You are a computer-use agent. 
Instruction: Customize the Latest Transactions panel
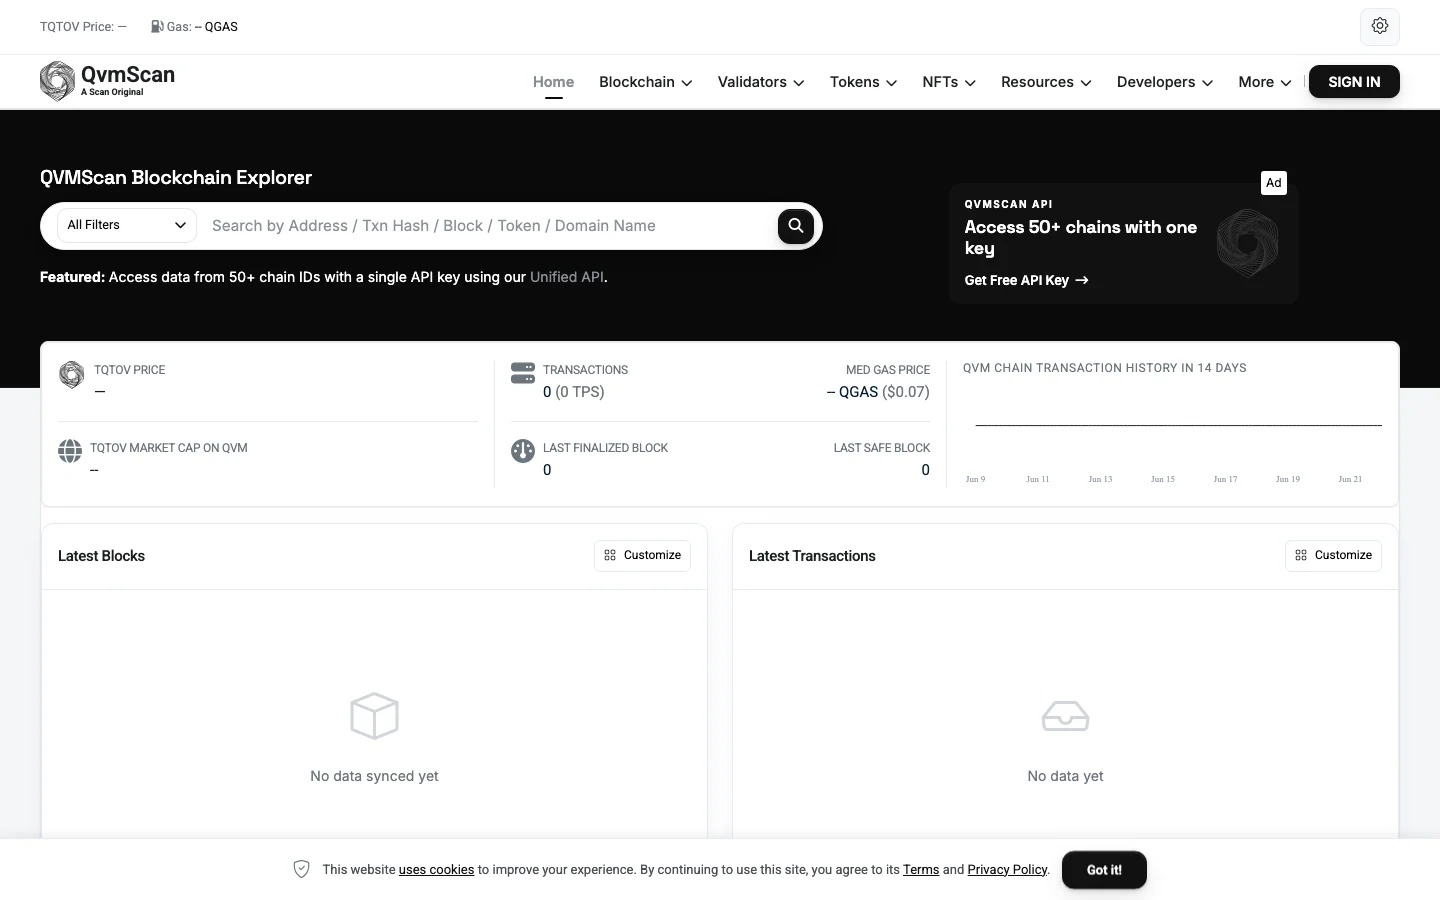pyautogui.click(x=1333, y=555)
